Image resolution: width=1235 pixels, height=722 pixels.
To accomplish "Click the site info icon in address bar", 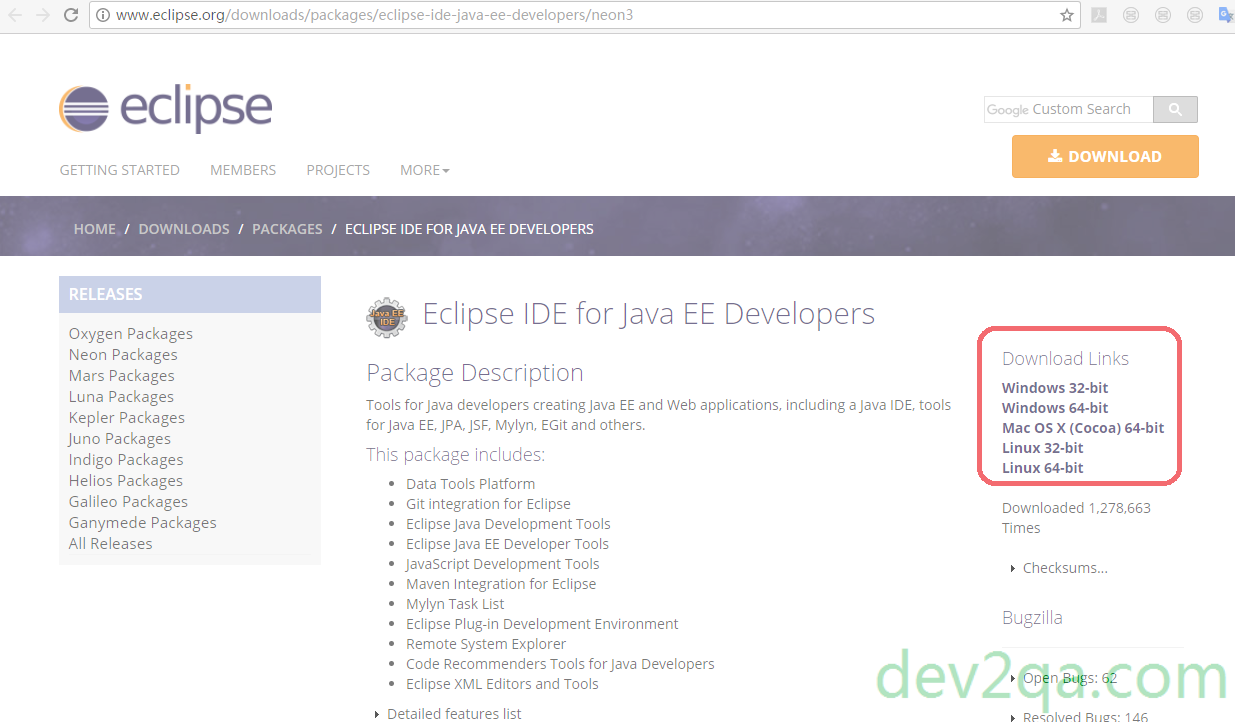I will [104, 15].
